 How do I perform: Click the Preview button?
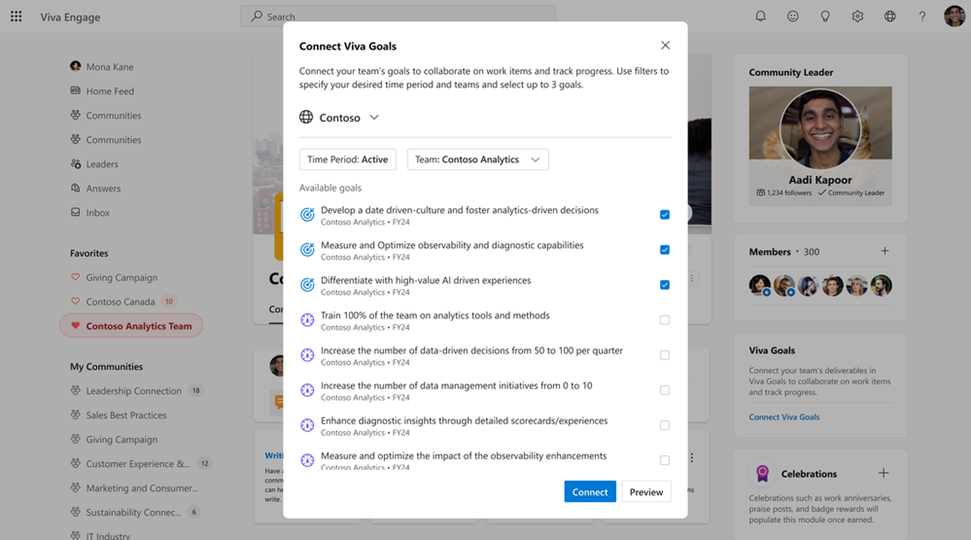[x=646, y=492]
